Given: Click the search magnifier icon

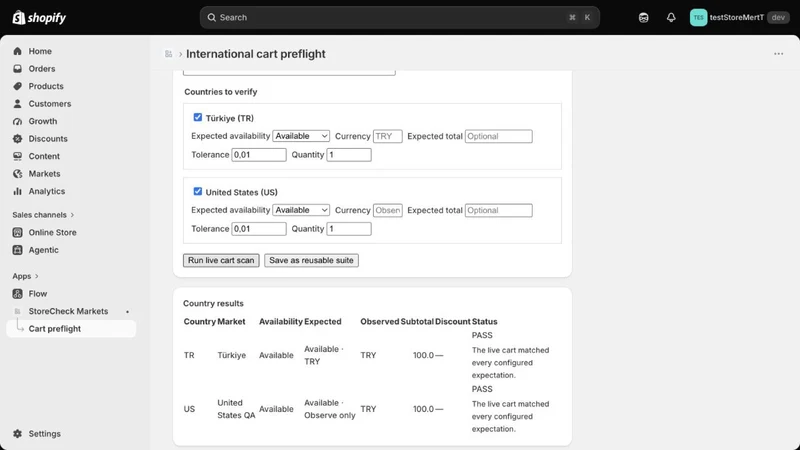Looking at the screenshot, I should click(x=211, y=17).
